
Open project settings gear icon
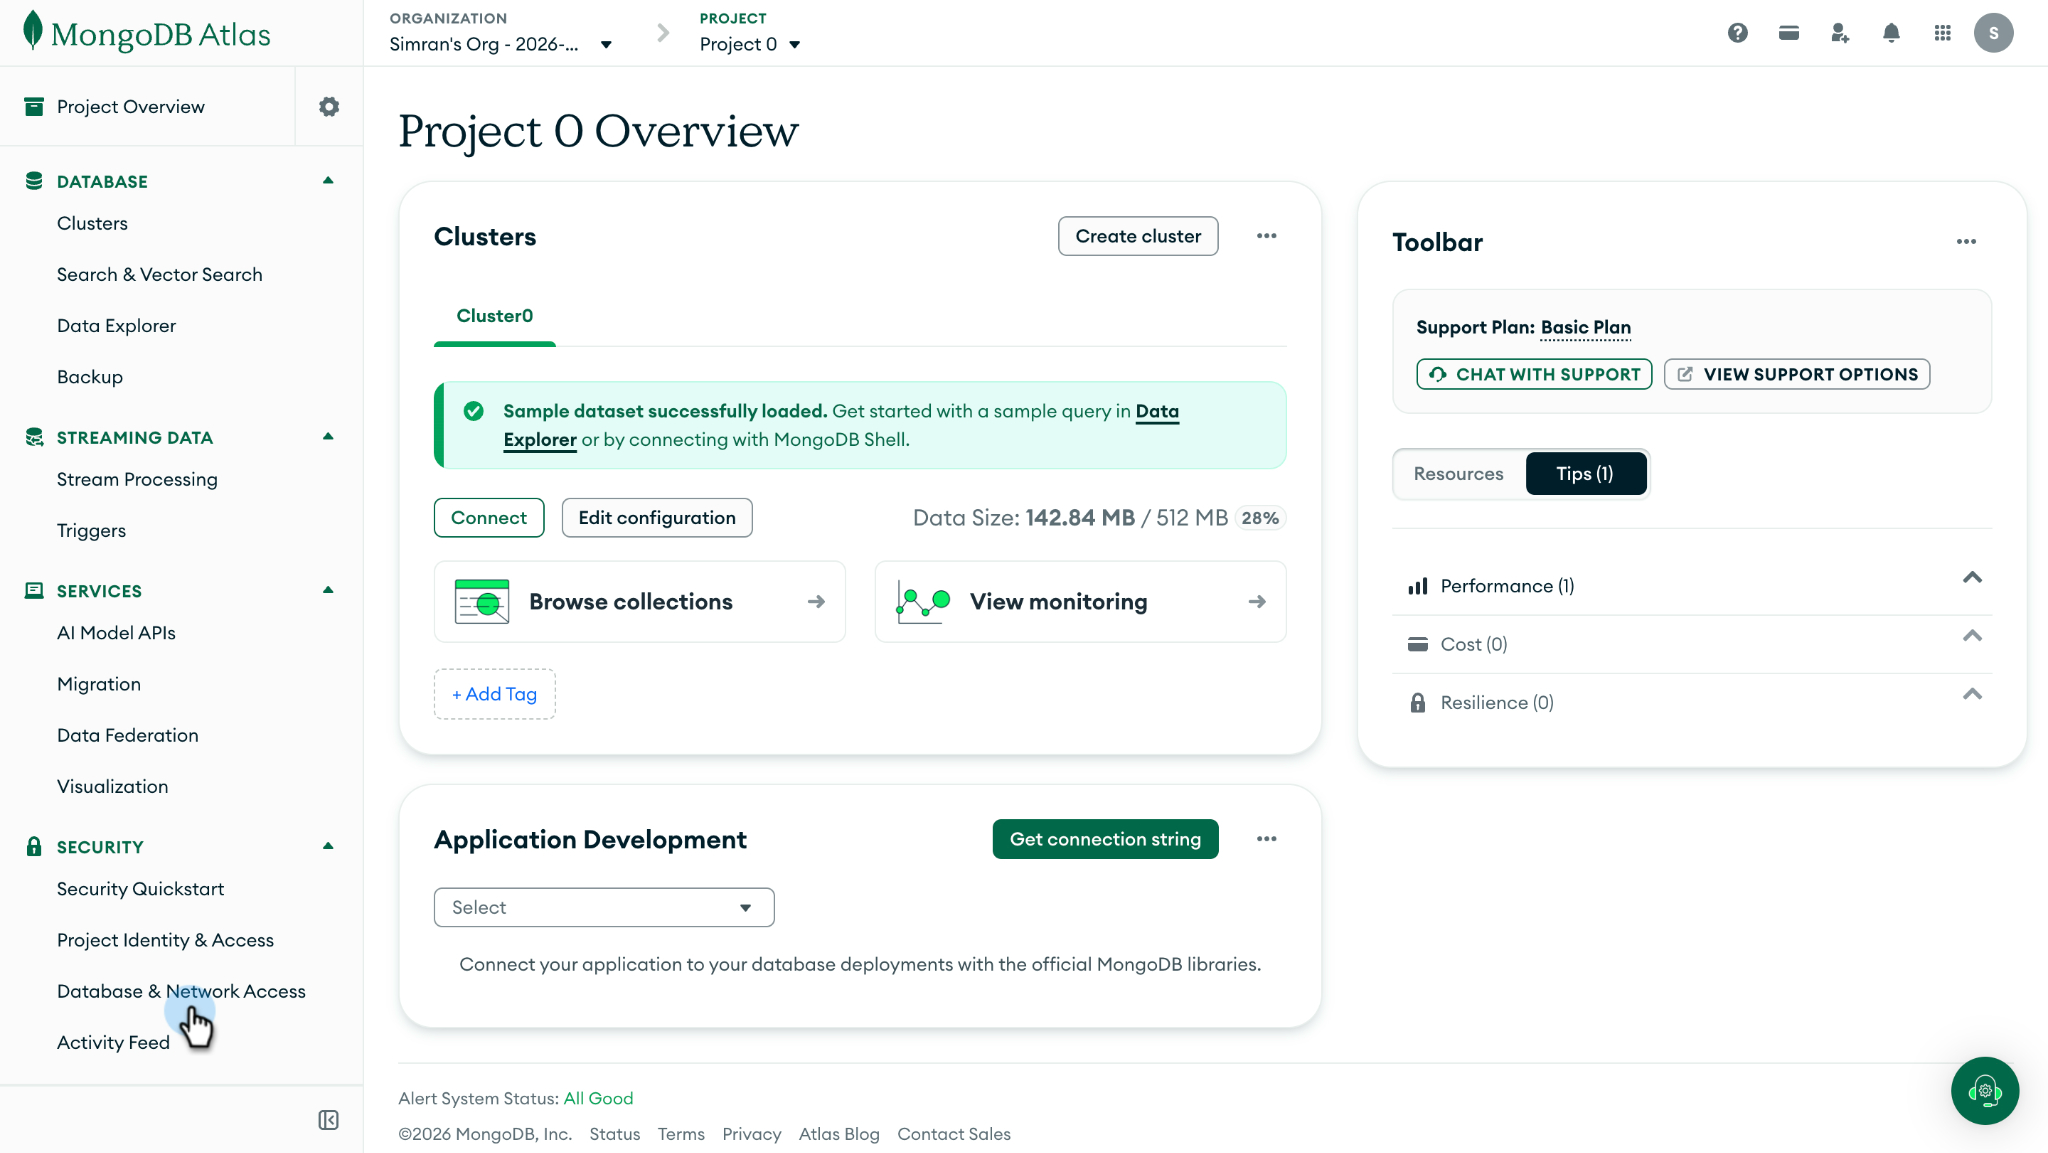point(329,106)
